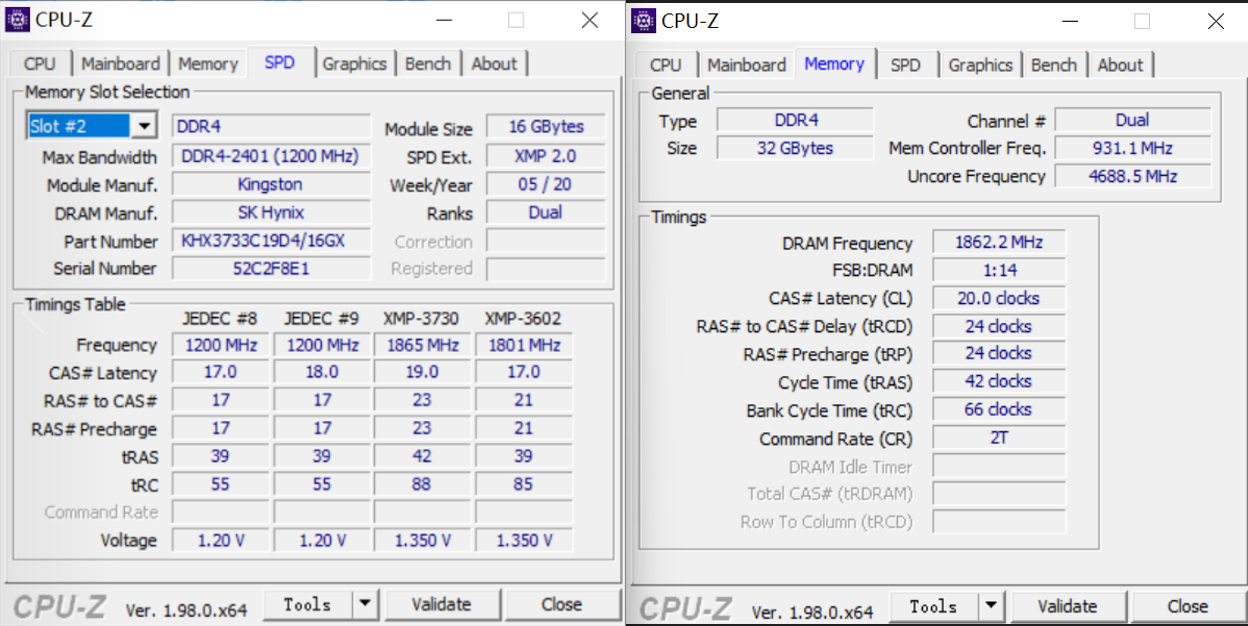Image resolution: width=1248 pixels, height=626 pixels.
Task: Open About tab in left window
Action: click(x=494, y=63)
